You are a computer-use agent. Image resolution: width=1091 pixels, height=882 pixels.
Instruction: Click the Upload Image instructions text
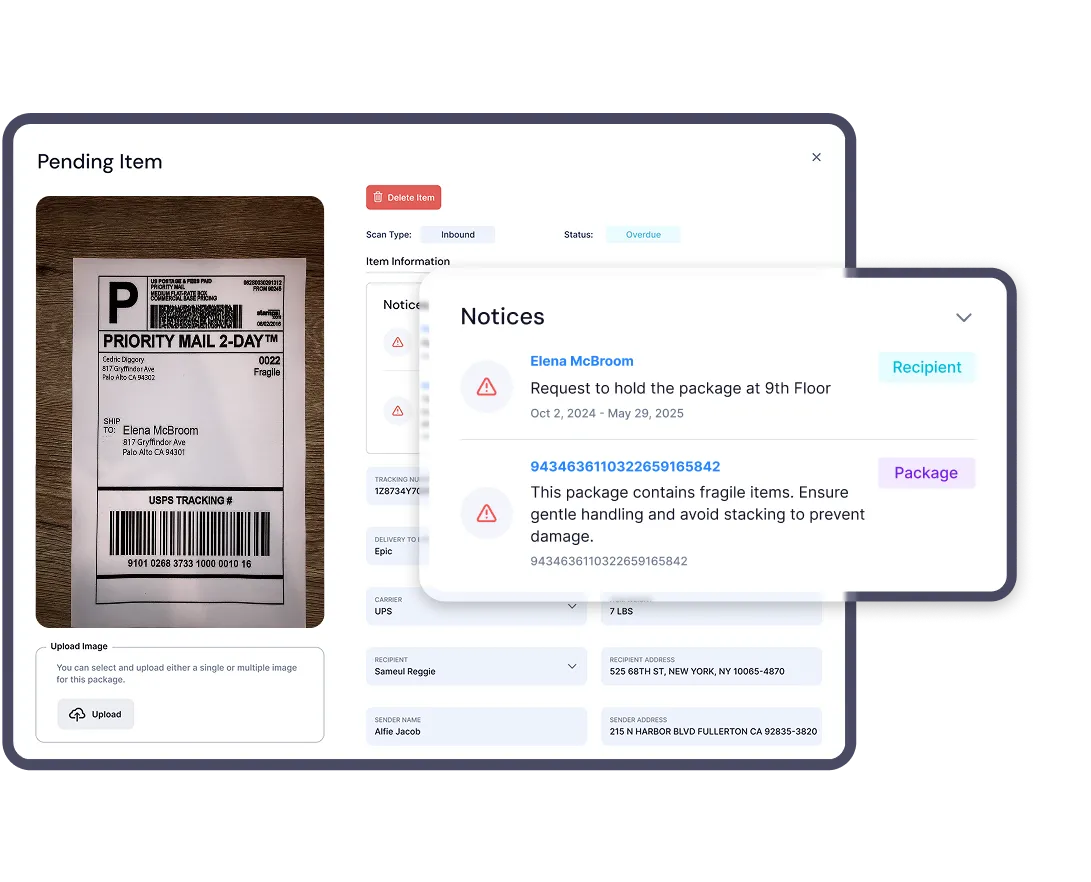[x=177, y=673]
